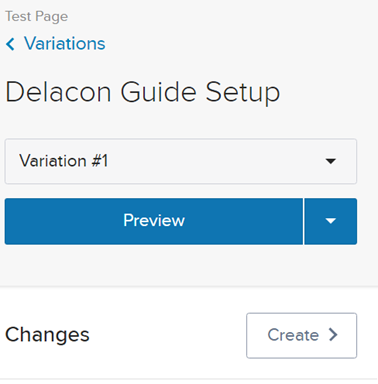Viewport: 378px width, 384px height.
Task: Click the Create text in the outlined button
Action: [293, 335]
